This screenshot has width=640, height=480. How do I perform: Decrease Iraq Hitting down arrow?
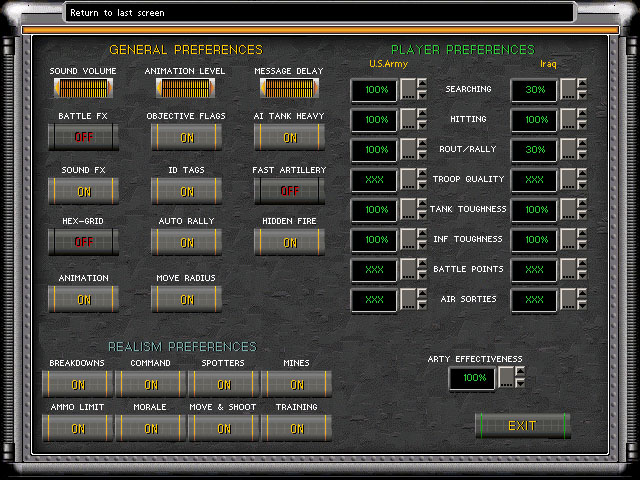pos(582,125)
